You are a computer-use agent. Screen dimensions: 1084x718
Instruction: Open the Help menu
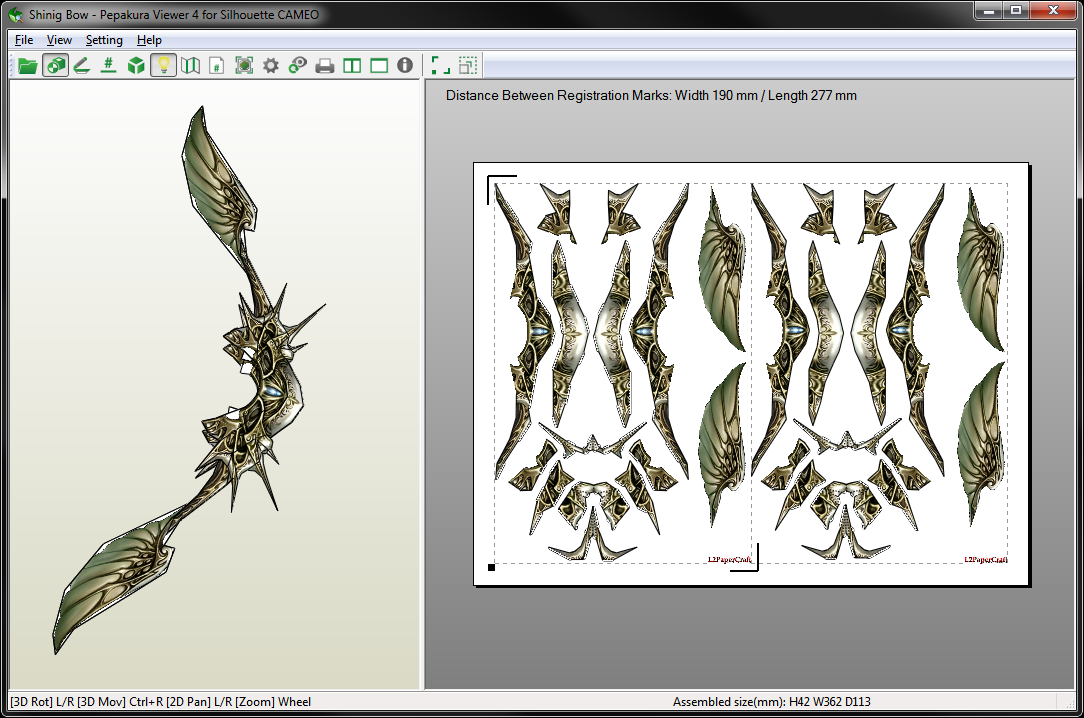click(x=149, y=40)
